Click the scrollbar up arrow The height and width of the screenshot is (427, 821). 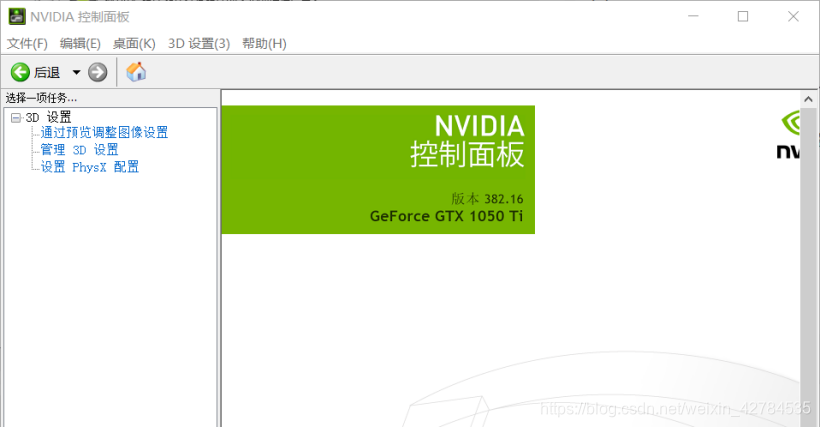[808, 99]
